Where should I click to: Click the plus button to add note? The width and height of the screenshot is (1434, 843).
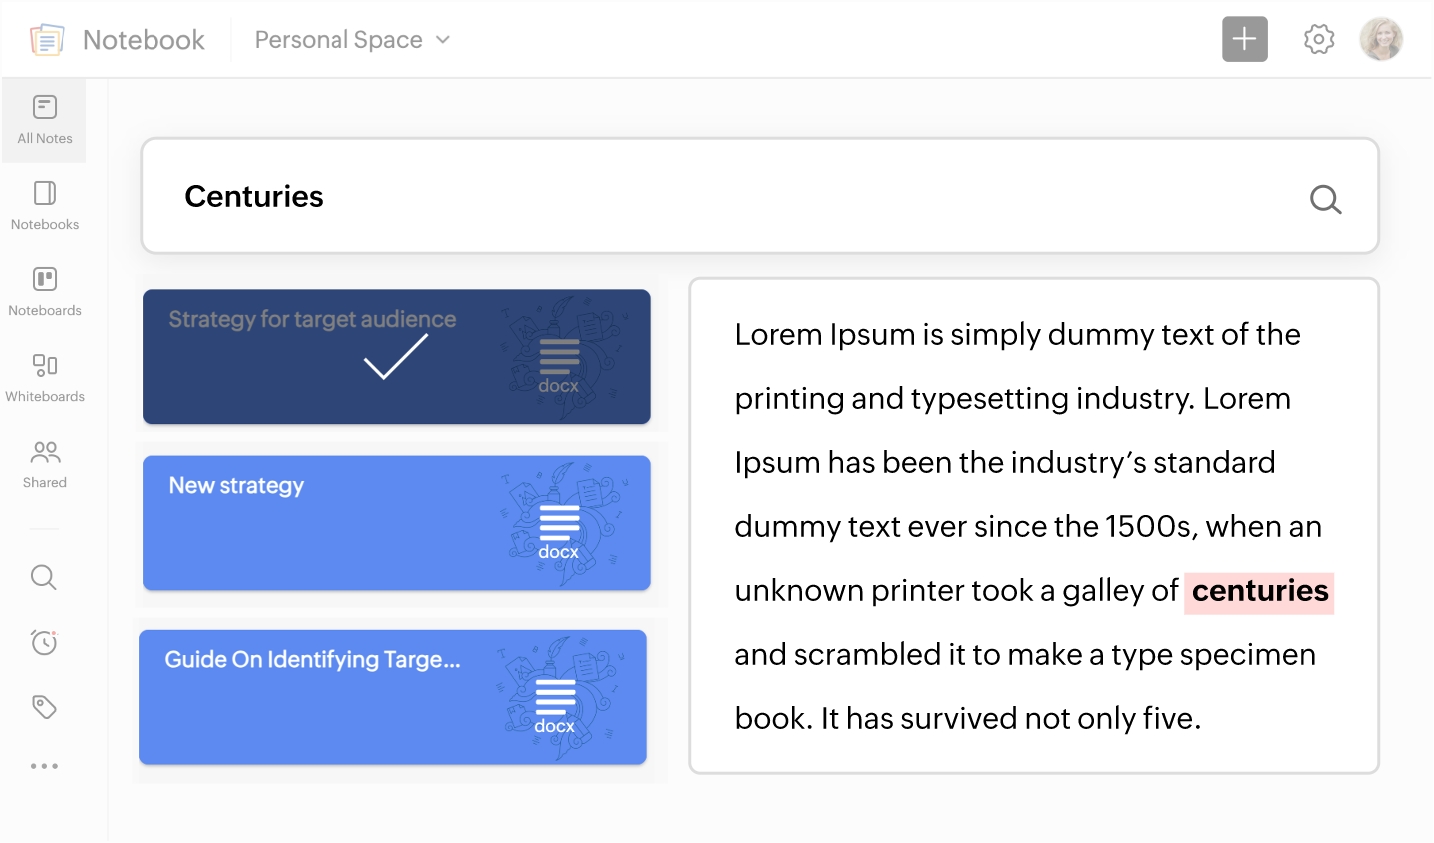pos(1244,39)
